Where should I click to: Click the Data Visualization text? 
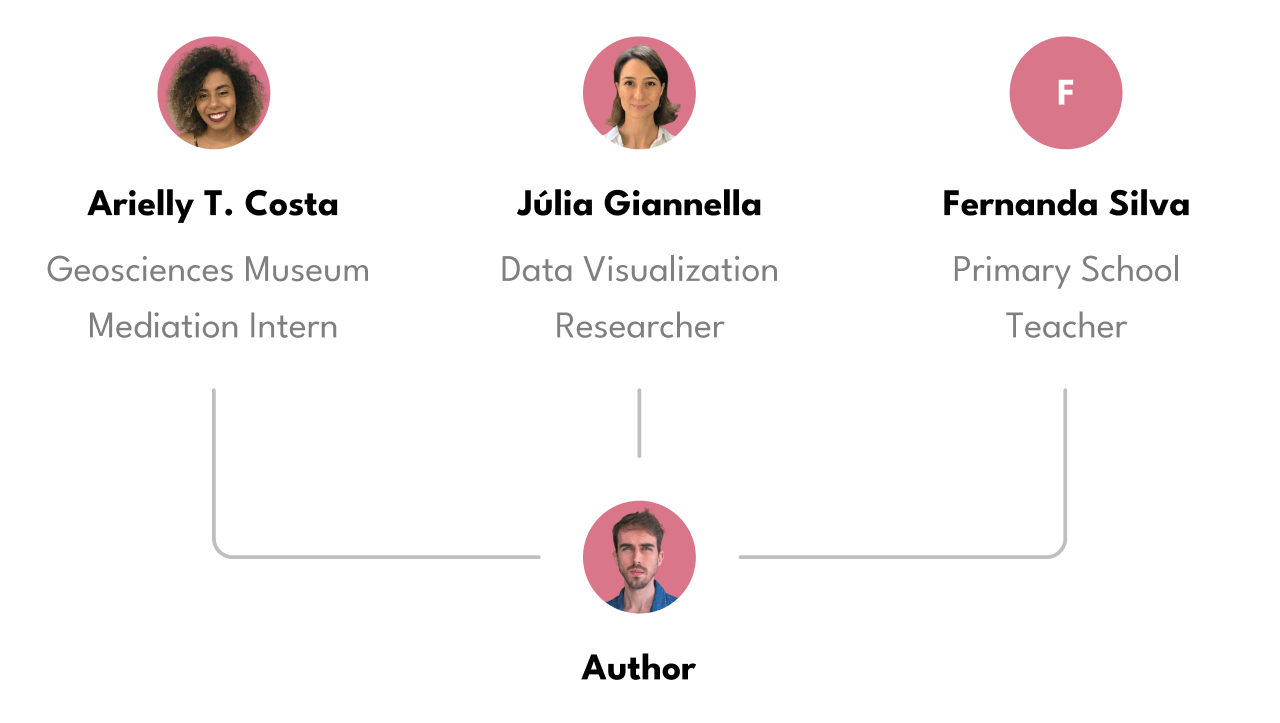point(639,270)
